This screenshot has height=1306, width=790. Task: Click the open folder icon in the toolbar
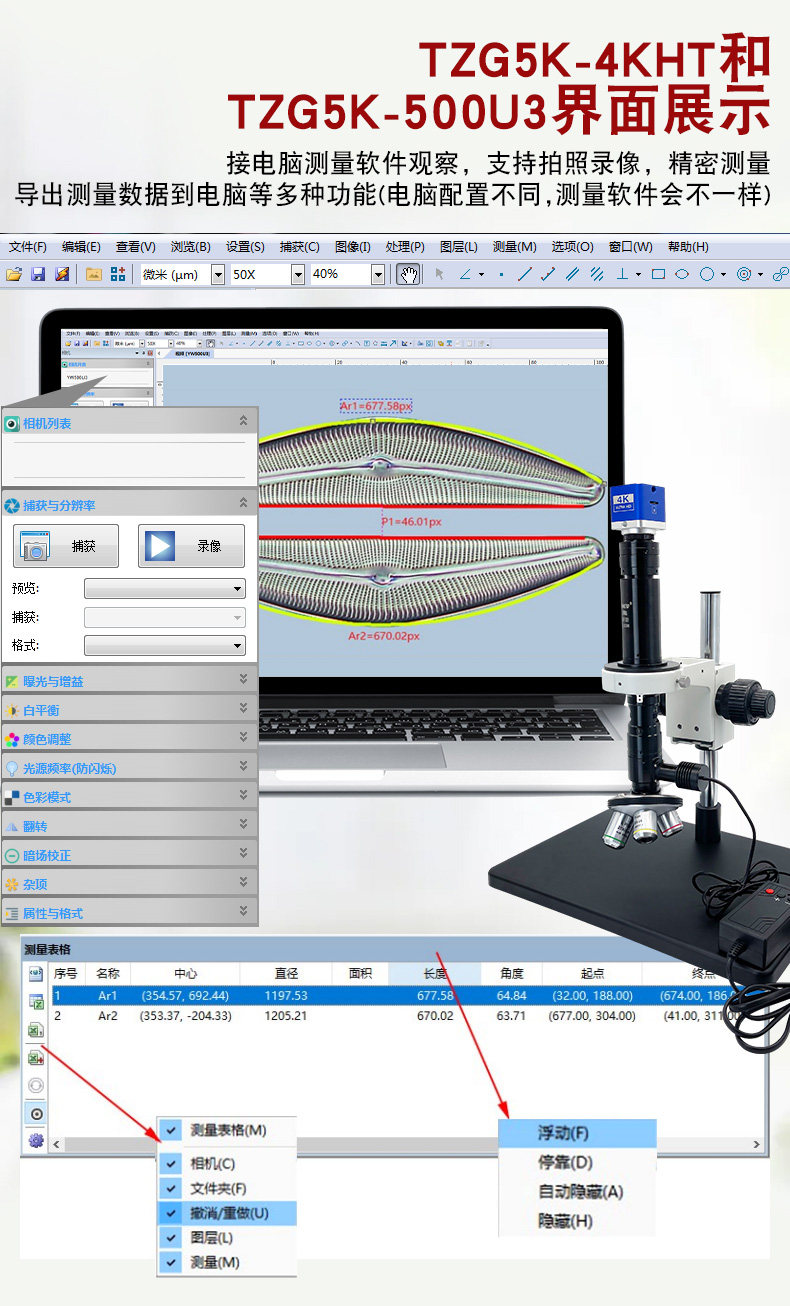(x=14, y=274)
